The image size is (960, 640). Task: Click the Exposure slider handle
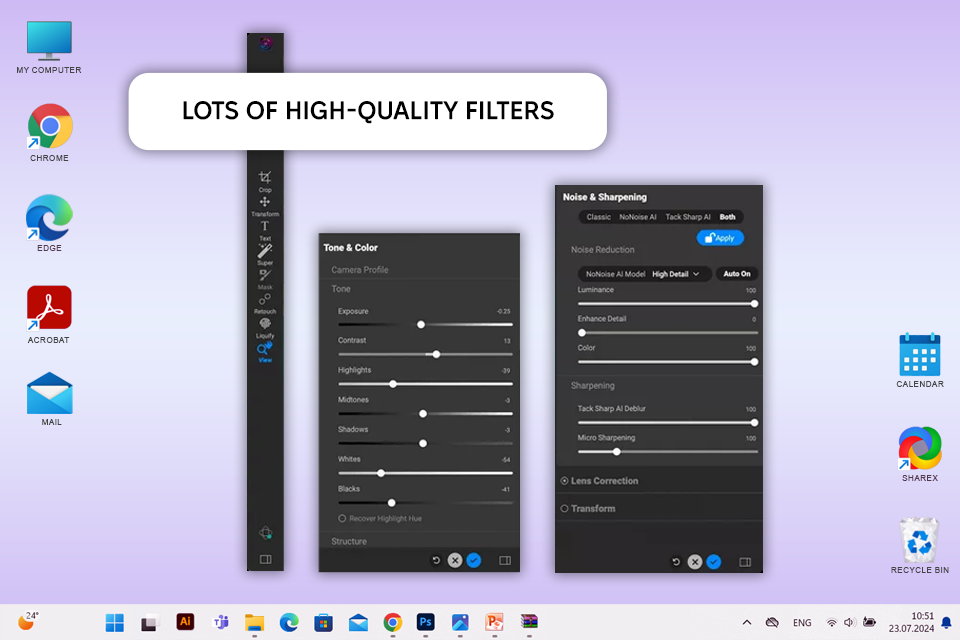(421, 324)
